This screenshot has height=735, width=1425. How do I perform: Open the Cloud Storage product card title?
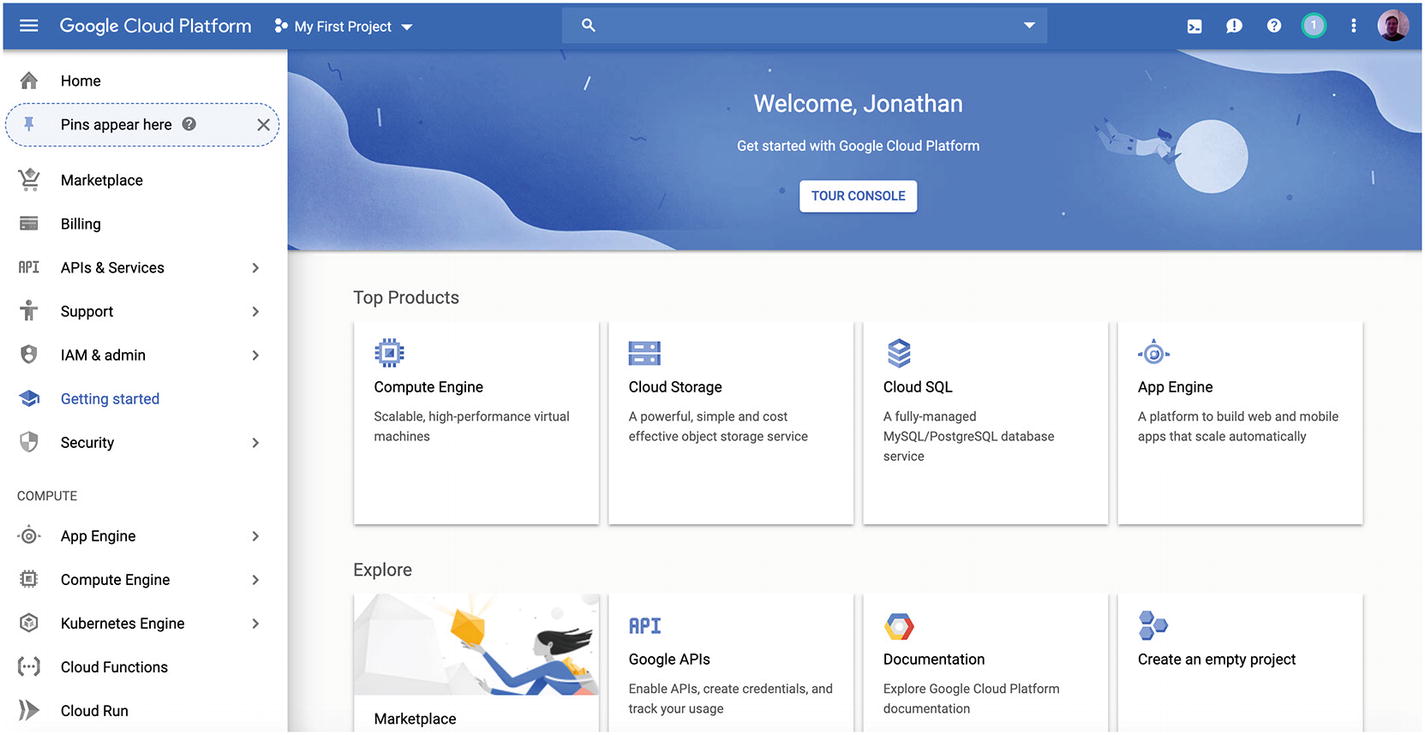(x=675, y=387)
